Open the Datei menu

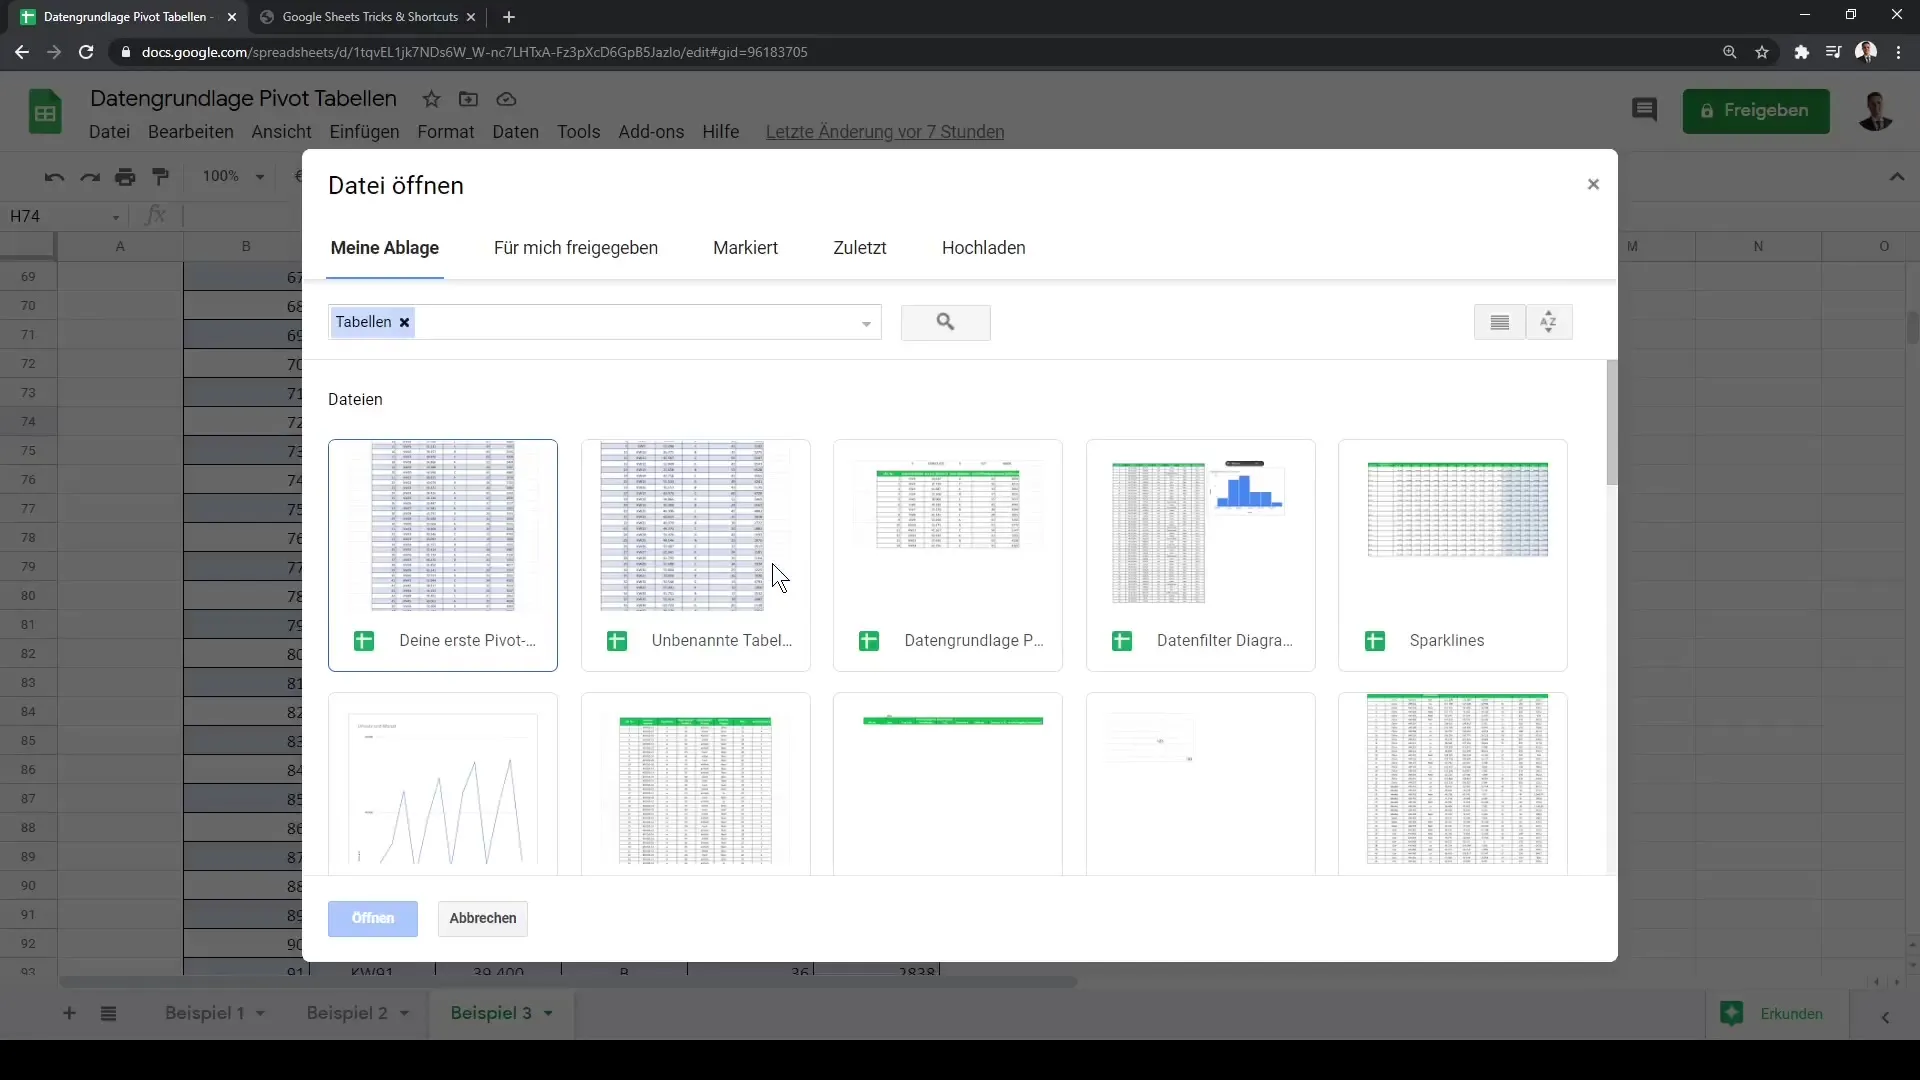pyautogui.click(x=109, y=132)
